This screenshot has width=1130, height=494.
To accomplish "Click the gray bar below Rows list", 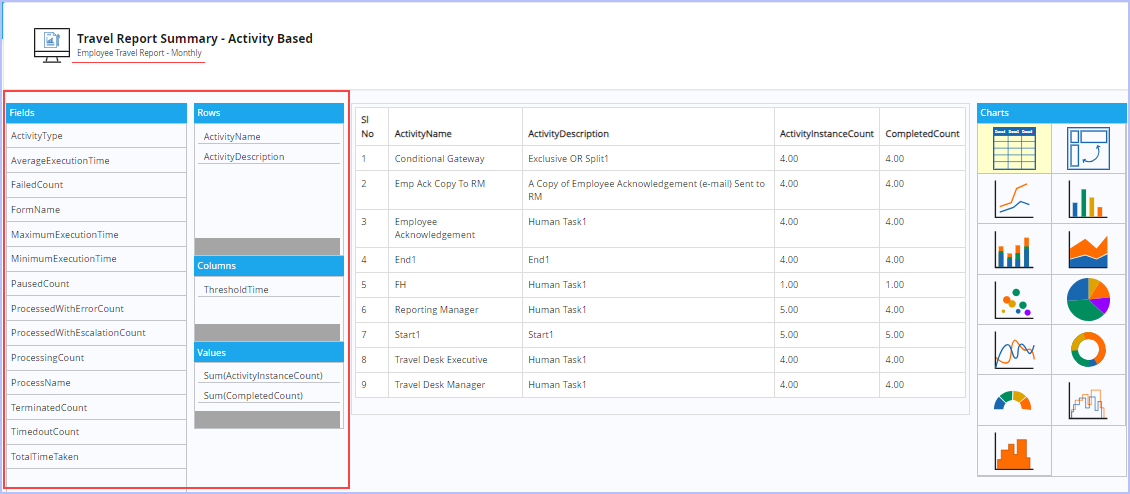I will click(267, 247).
